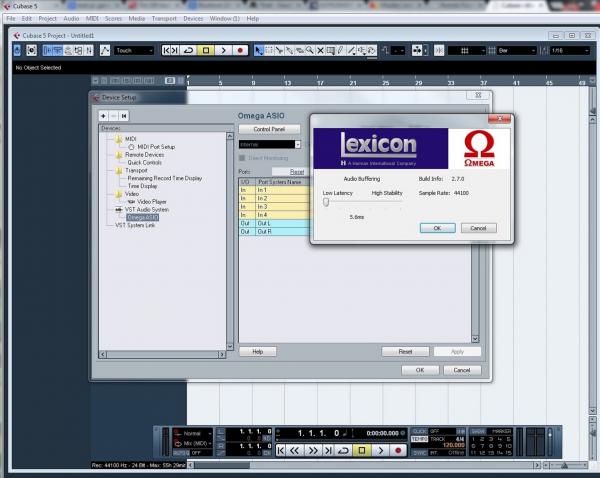Open the Devices menu

193,18
